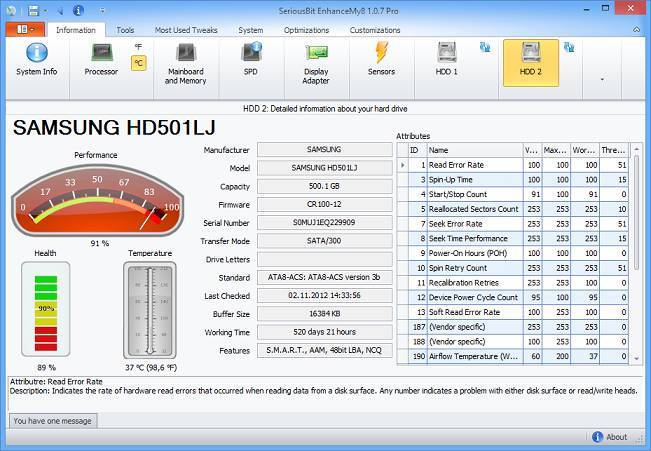Switch to the Information tab
Screen dimensions: 651x451
pyautogui.click(x=76, y=30)
